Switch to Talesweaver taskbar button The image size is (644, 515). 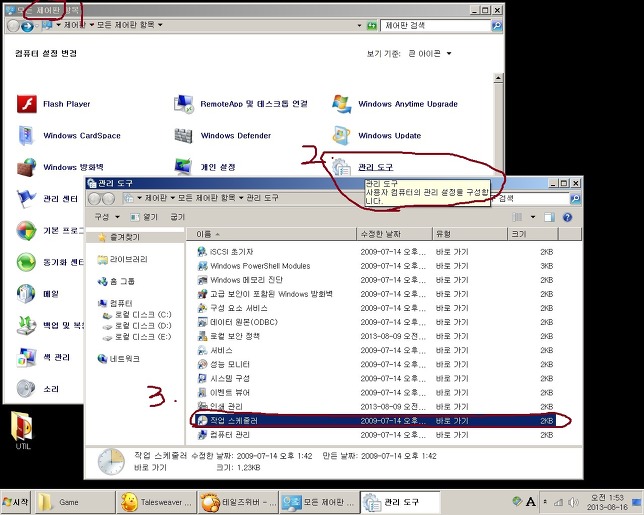(156, 502)
